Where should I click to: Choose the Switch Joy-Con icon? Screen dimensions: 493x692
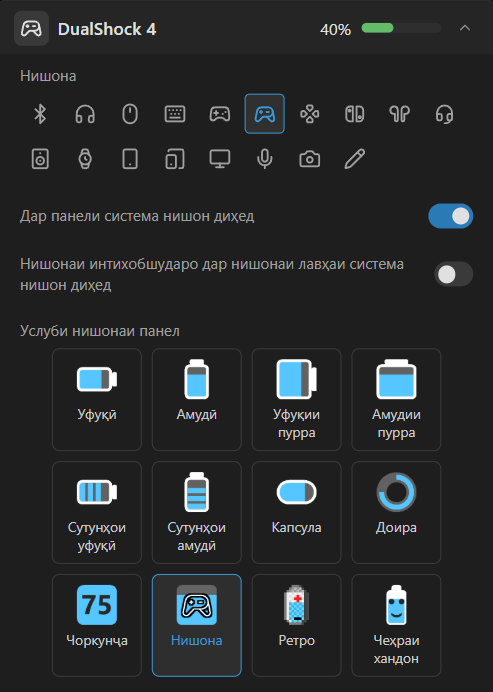coord(354,114)
